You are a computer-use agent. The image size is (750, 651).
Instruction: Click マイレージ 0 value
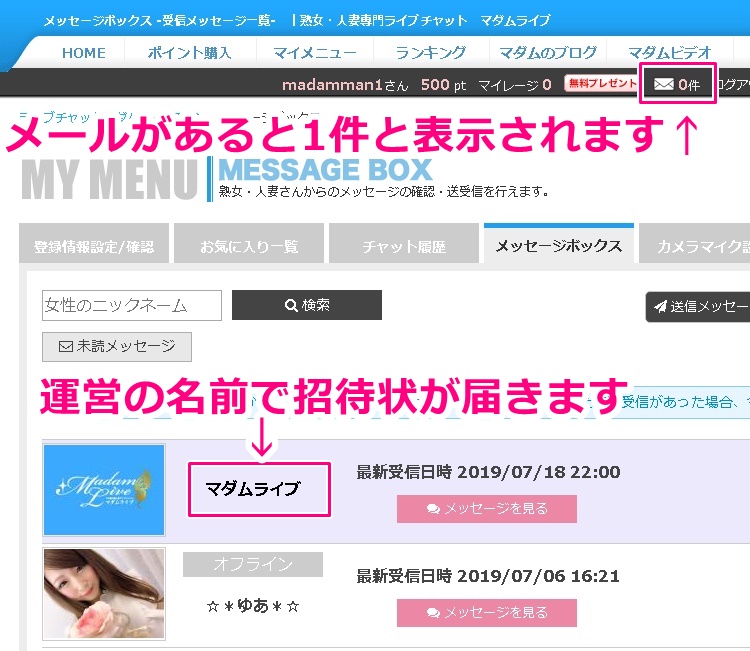(515, 85)
